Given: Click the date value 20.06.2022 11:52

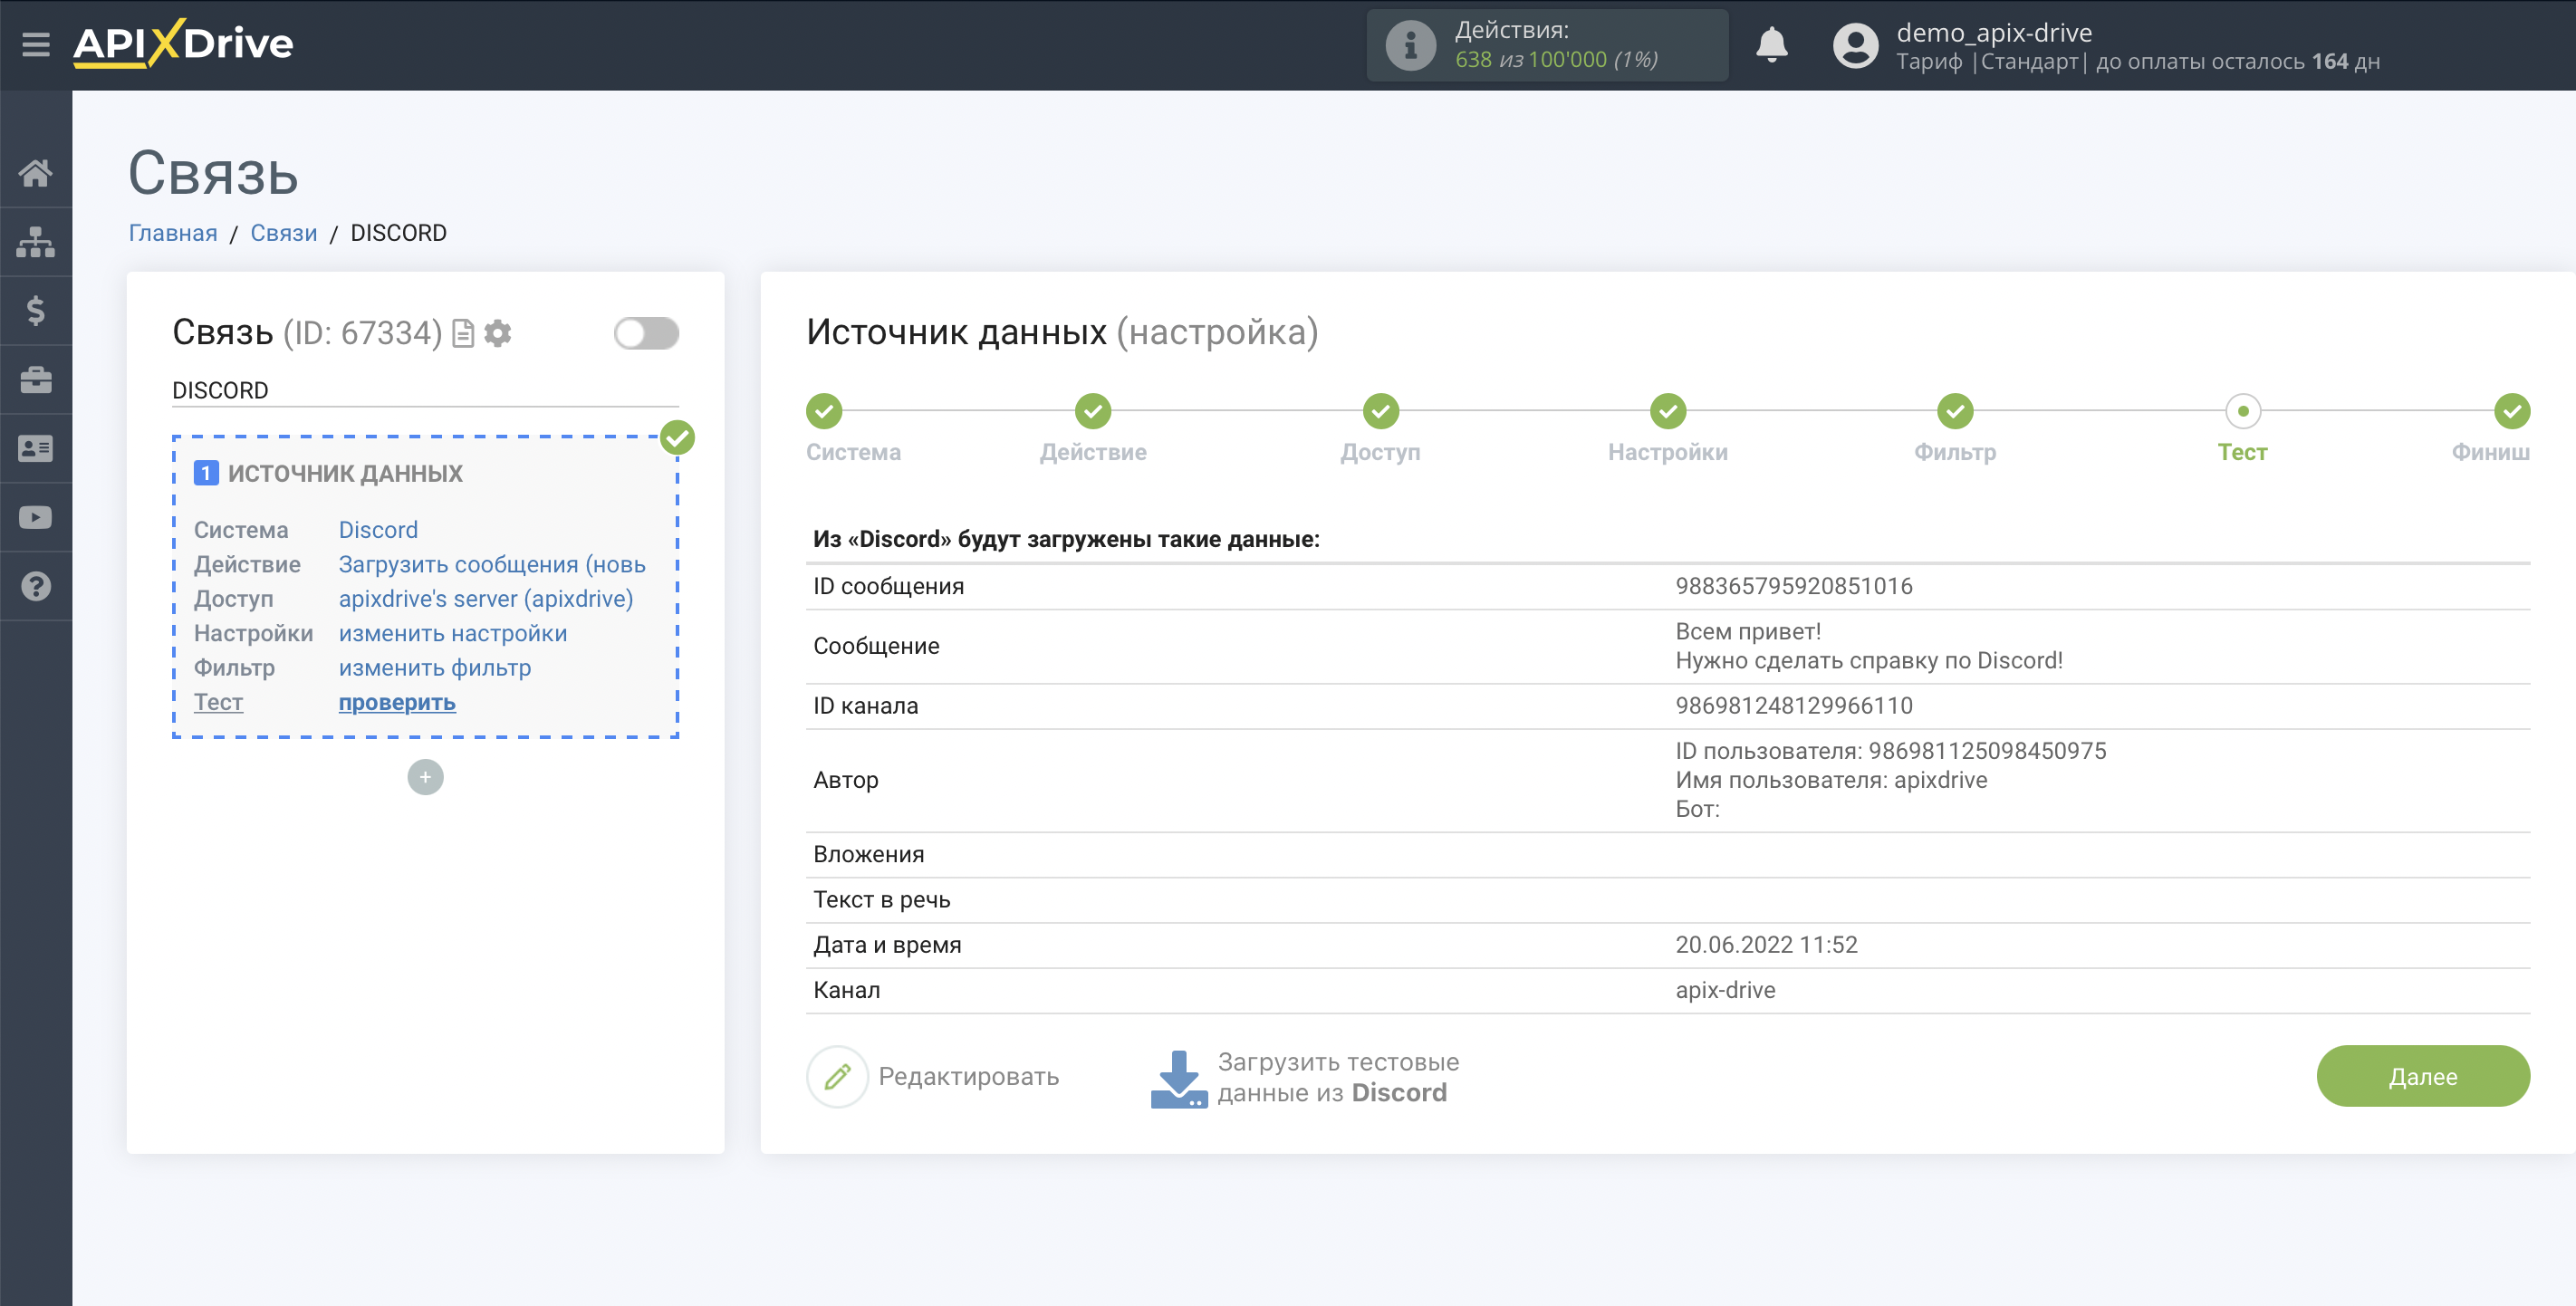Looking at the screenshot, I should coord(1766,945).
